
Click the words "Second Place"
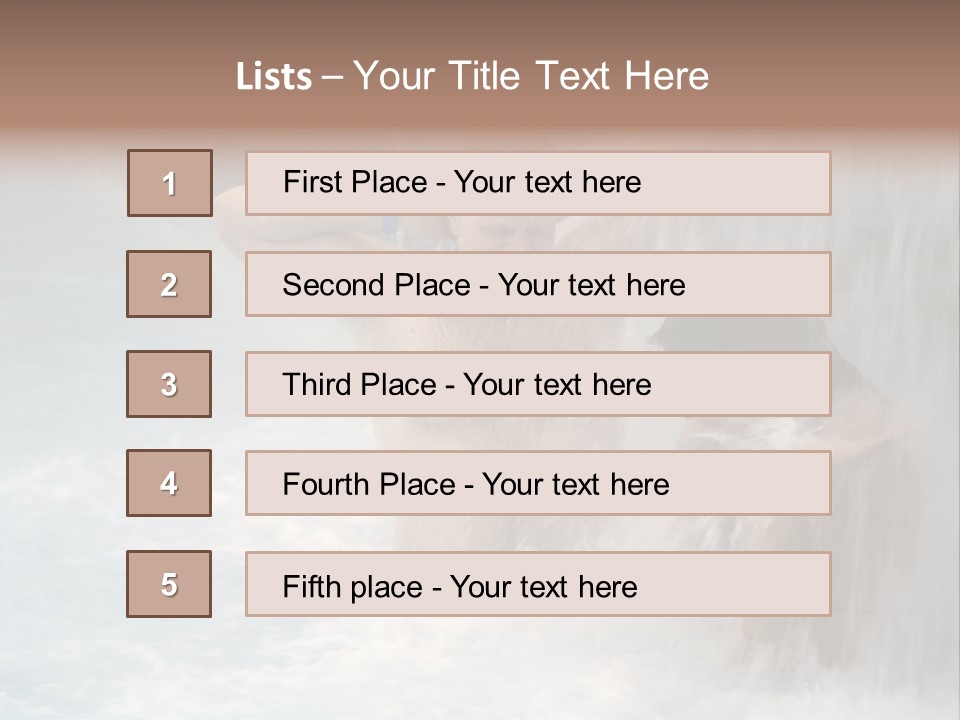point(375,285)
